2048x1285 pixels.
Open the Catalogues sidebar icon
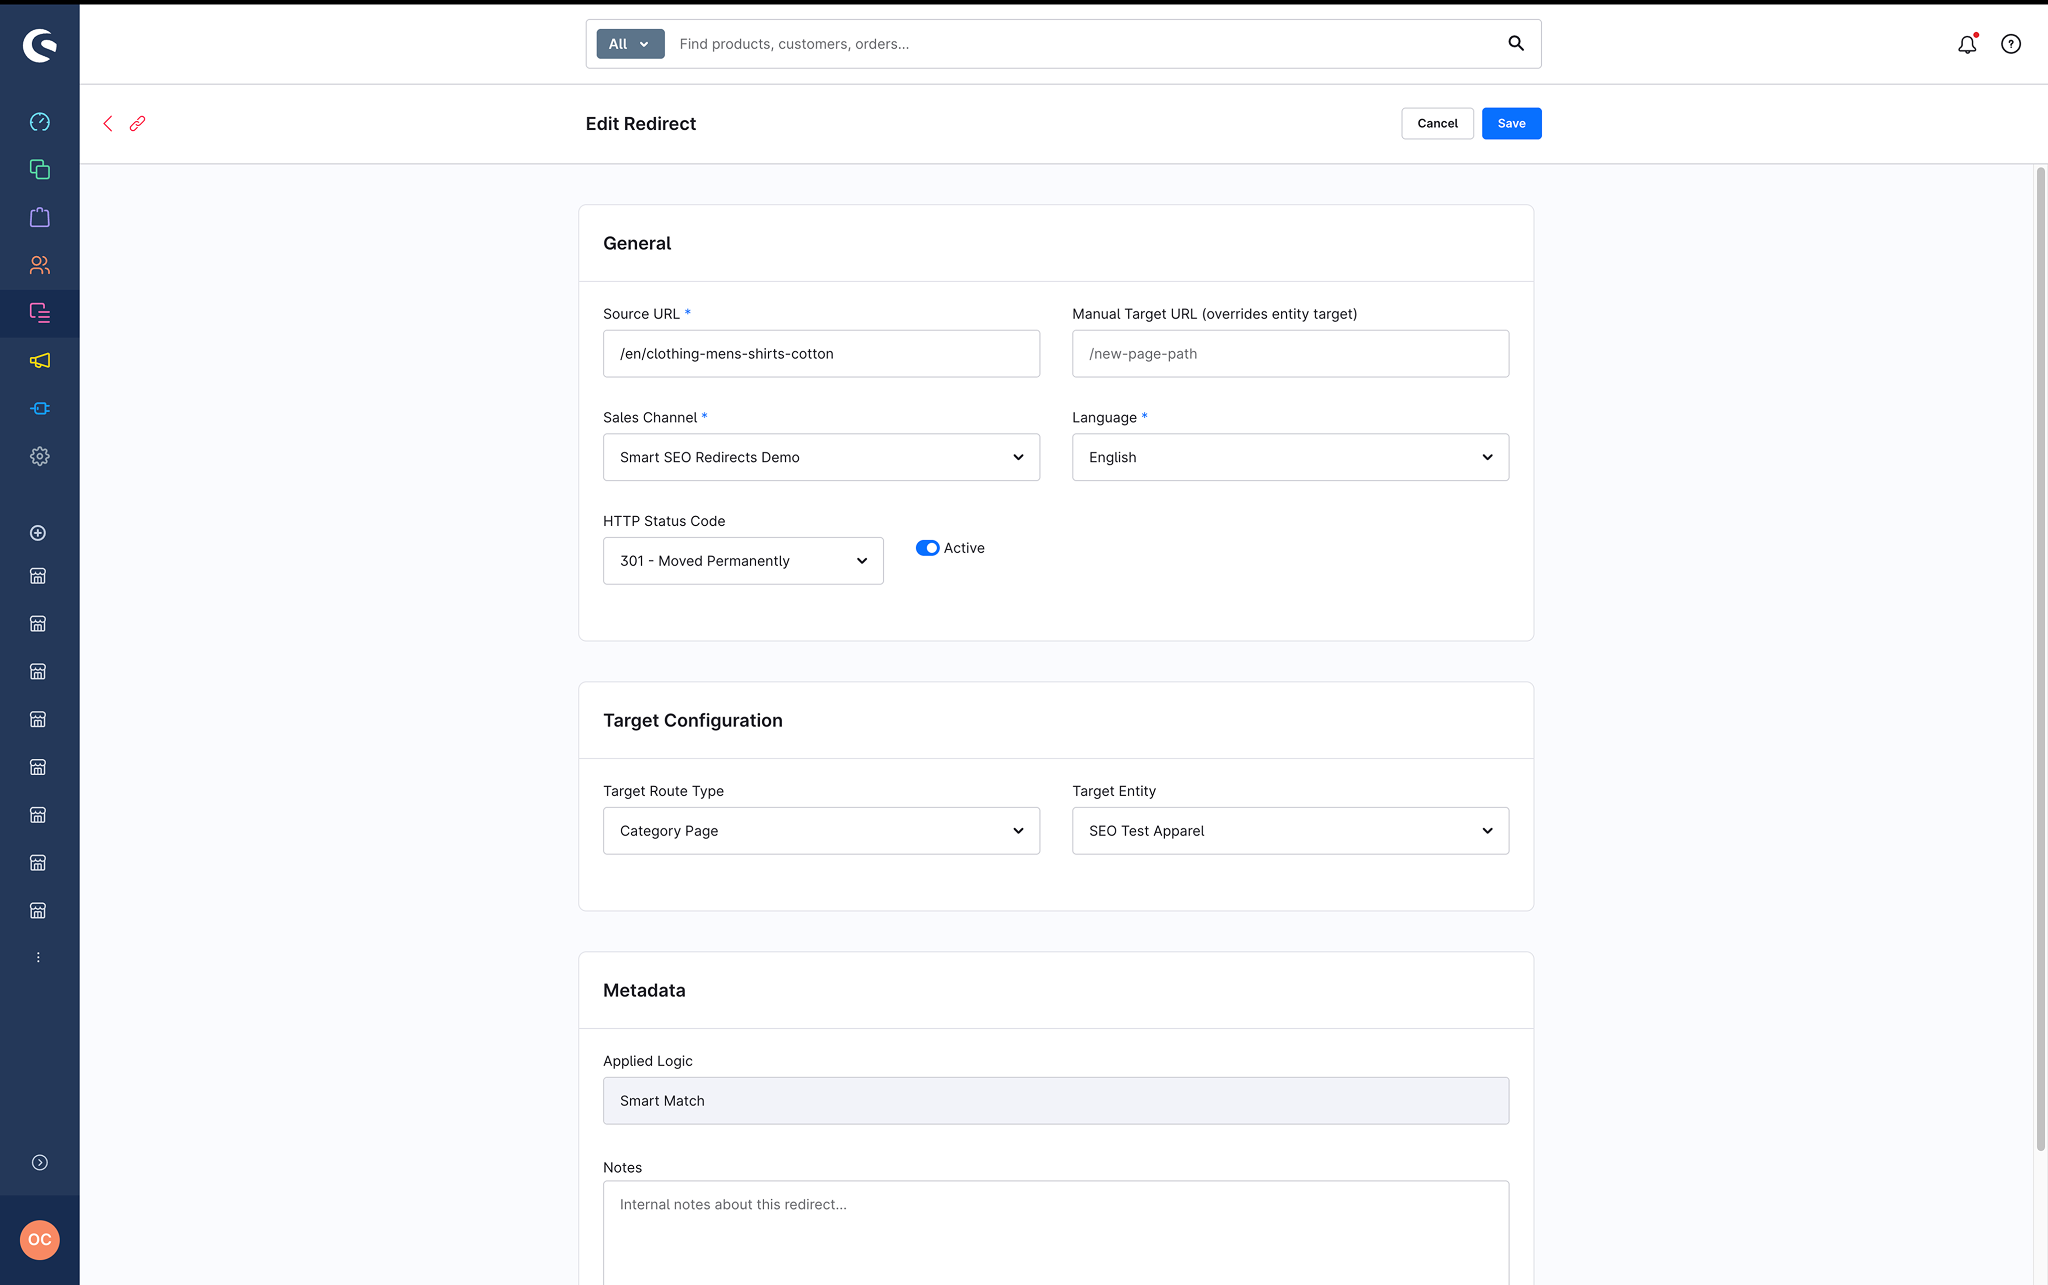point(40,170)
